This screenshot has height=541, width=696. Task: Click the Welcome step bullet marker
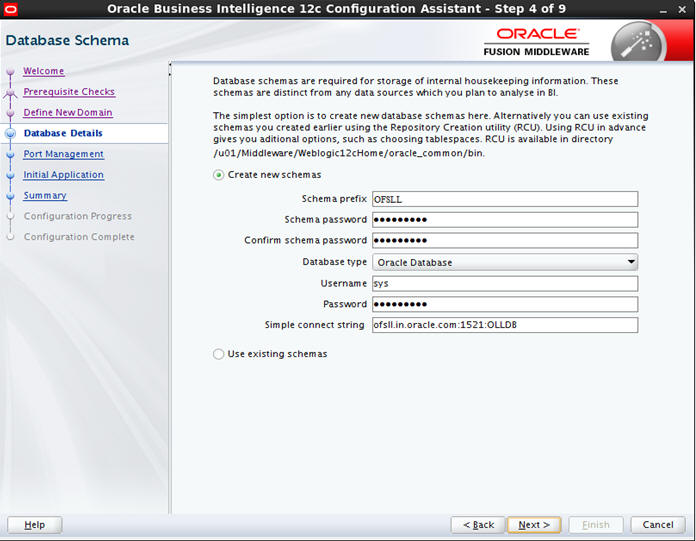[11, 71]
